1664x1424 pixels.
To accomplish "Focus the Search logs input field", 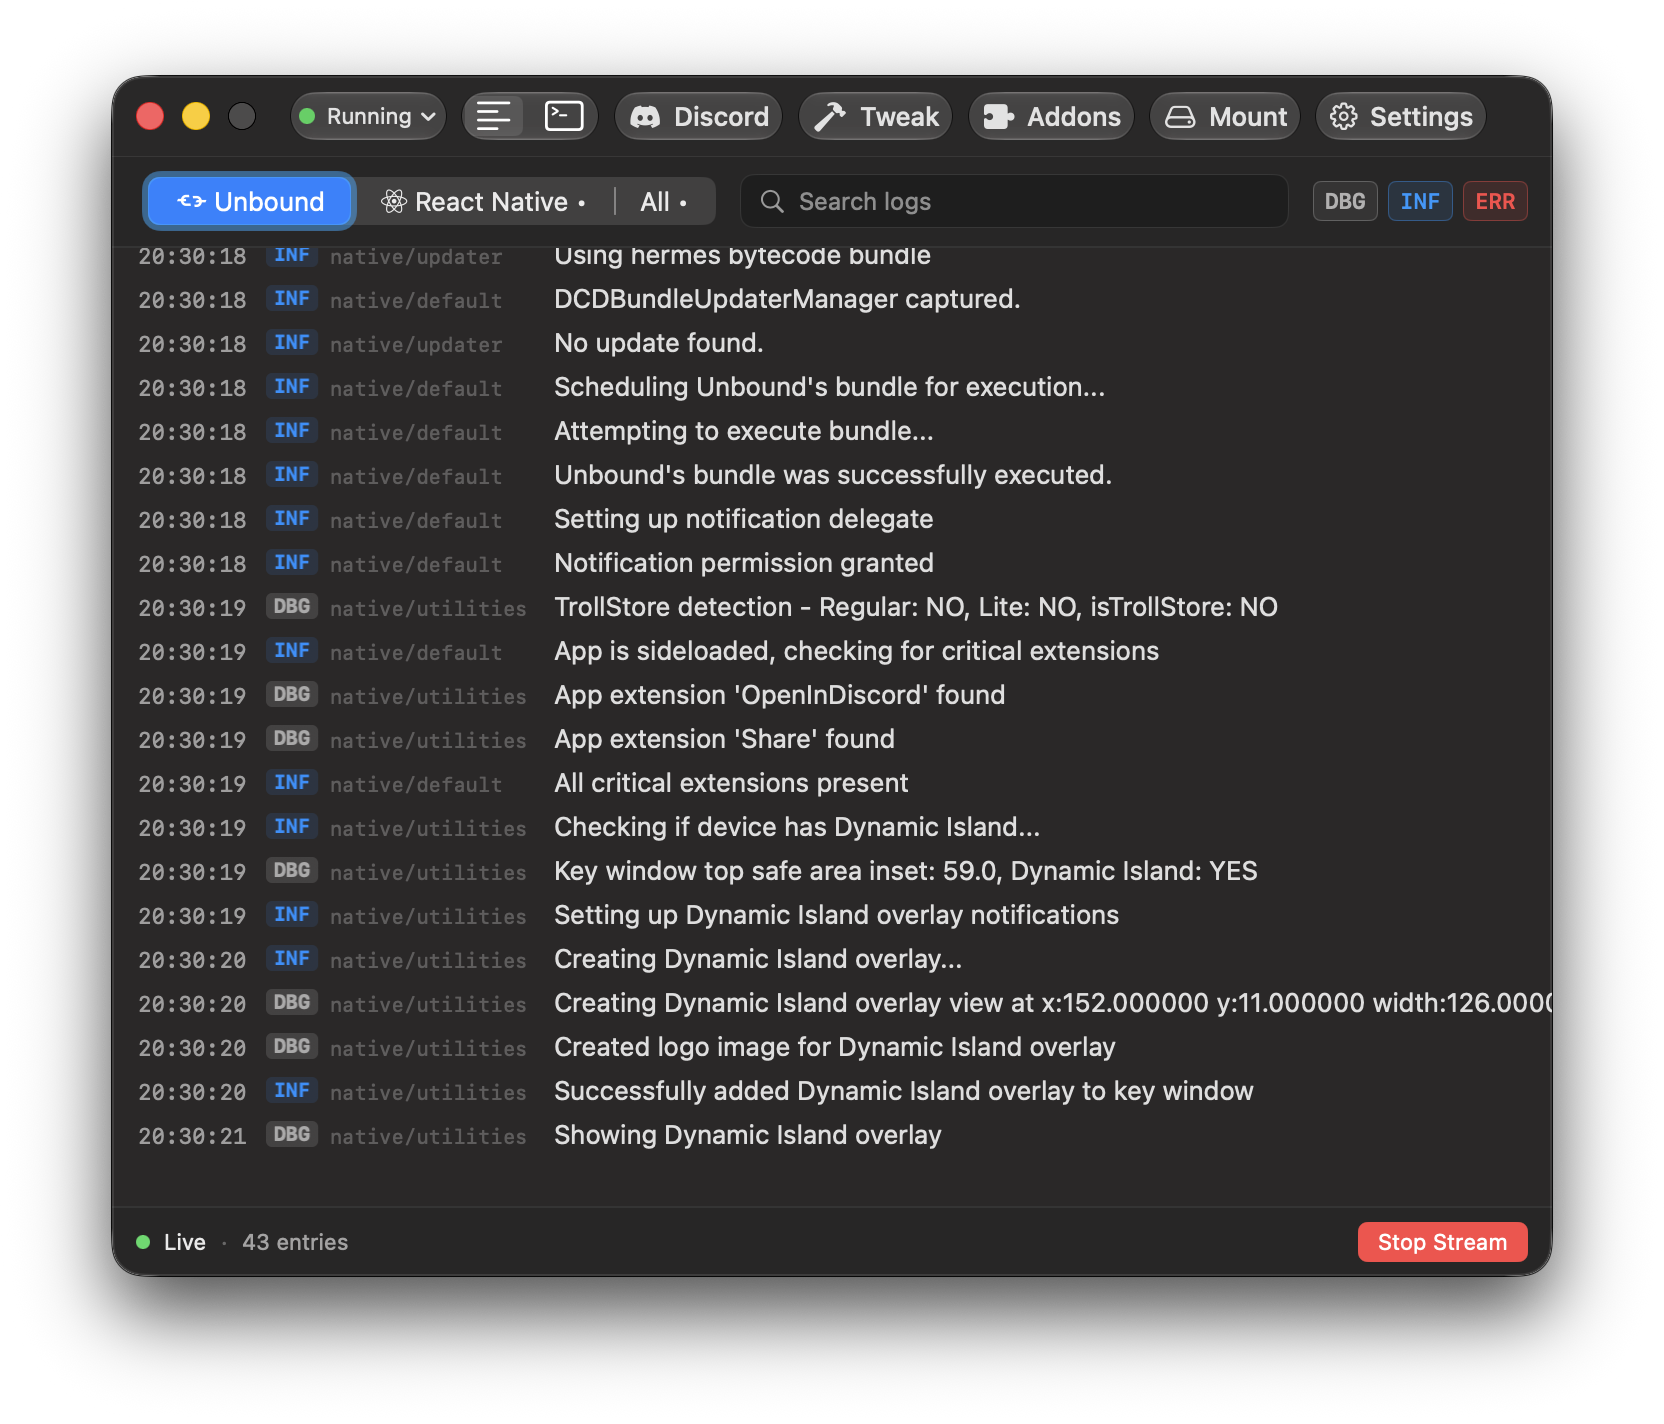I will point(1014,202).
